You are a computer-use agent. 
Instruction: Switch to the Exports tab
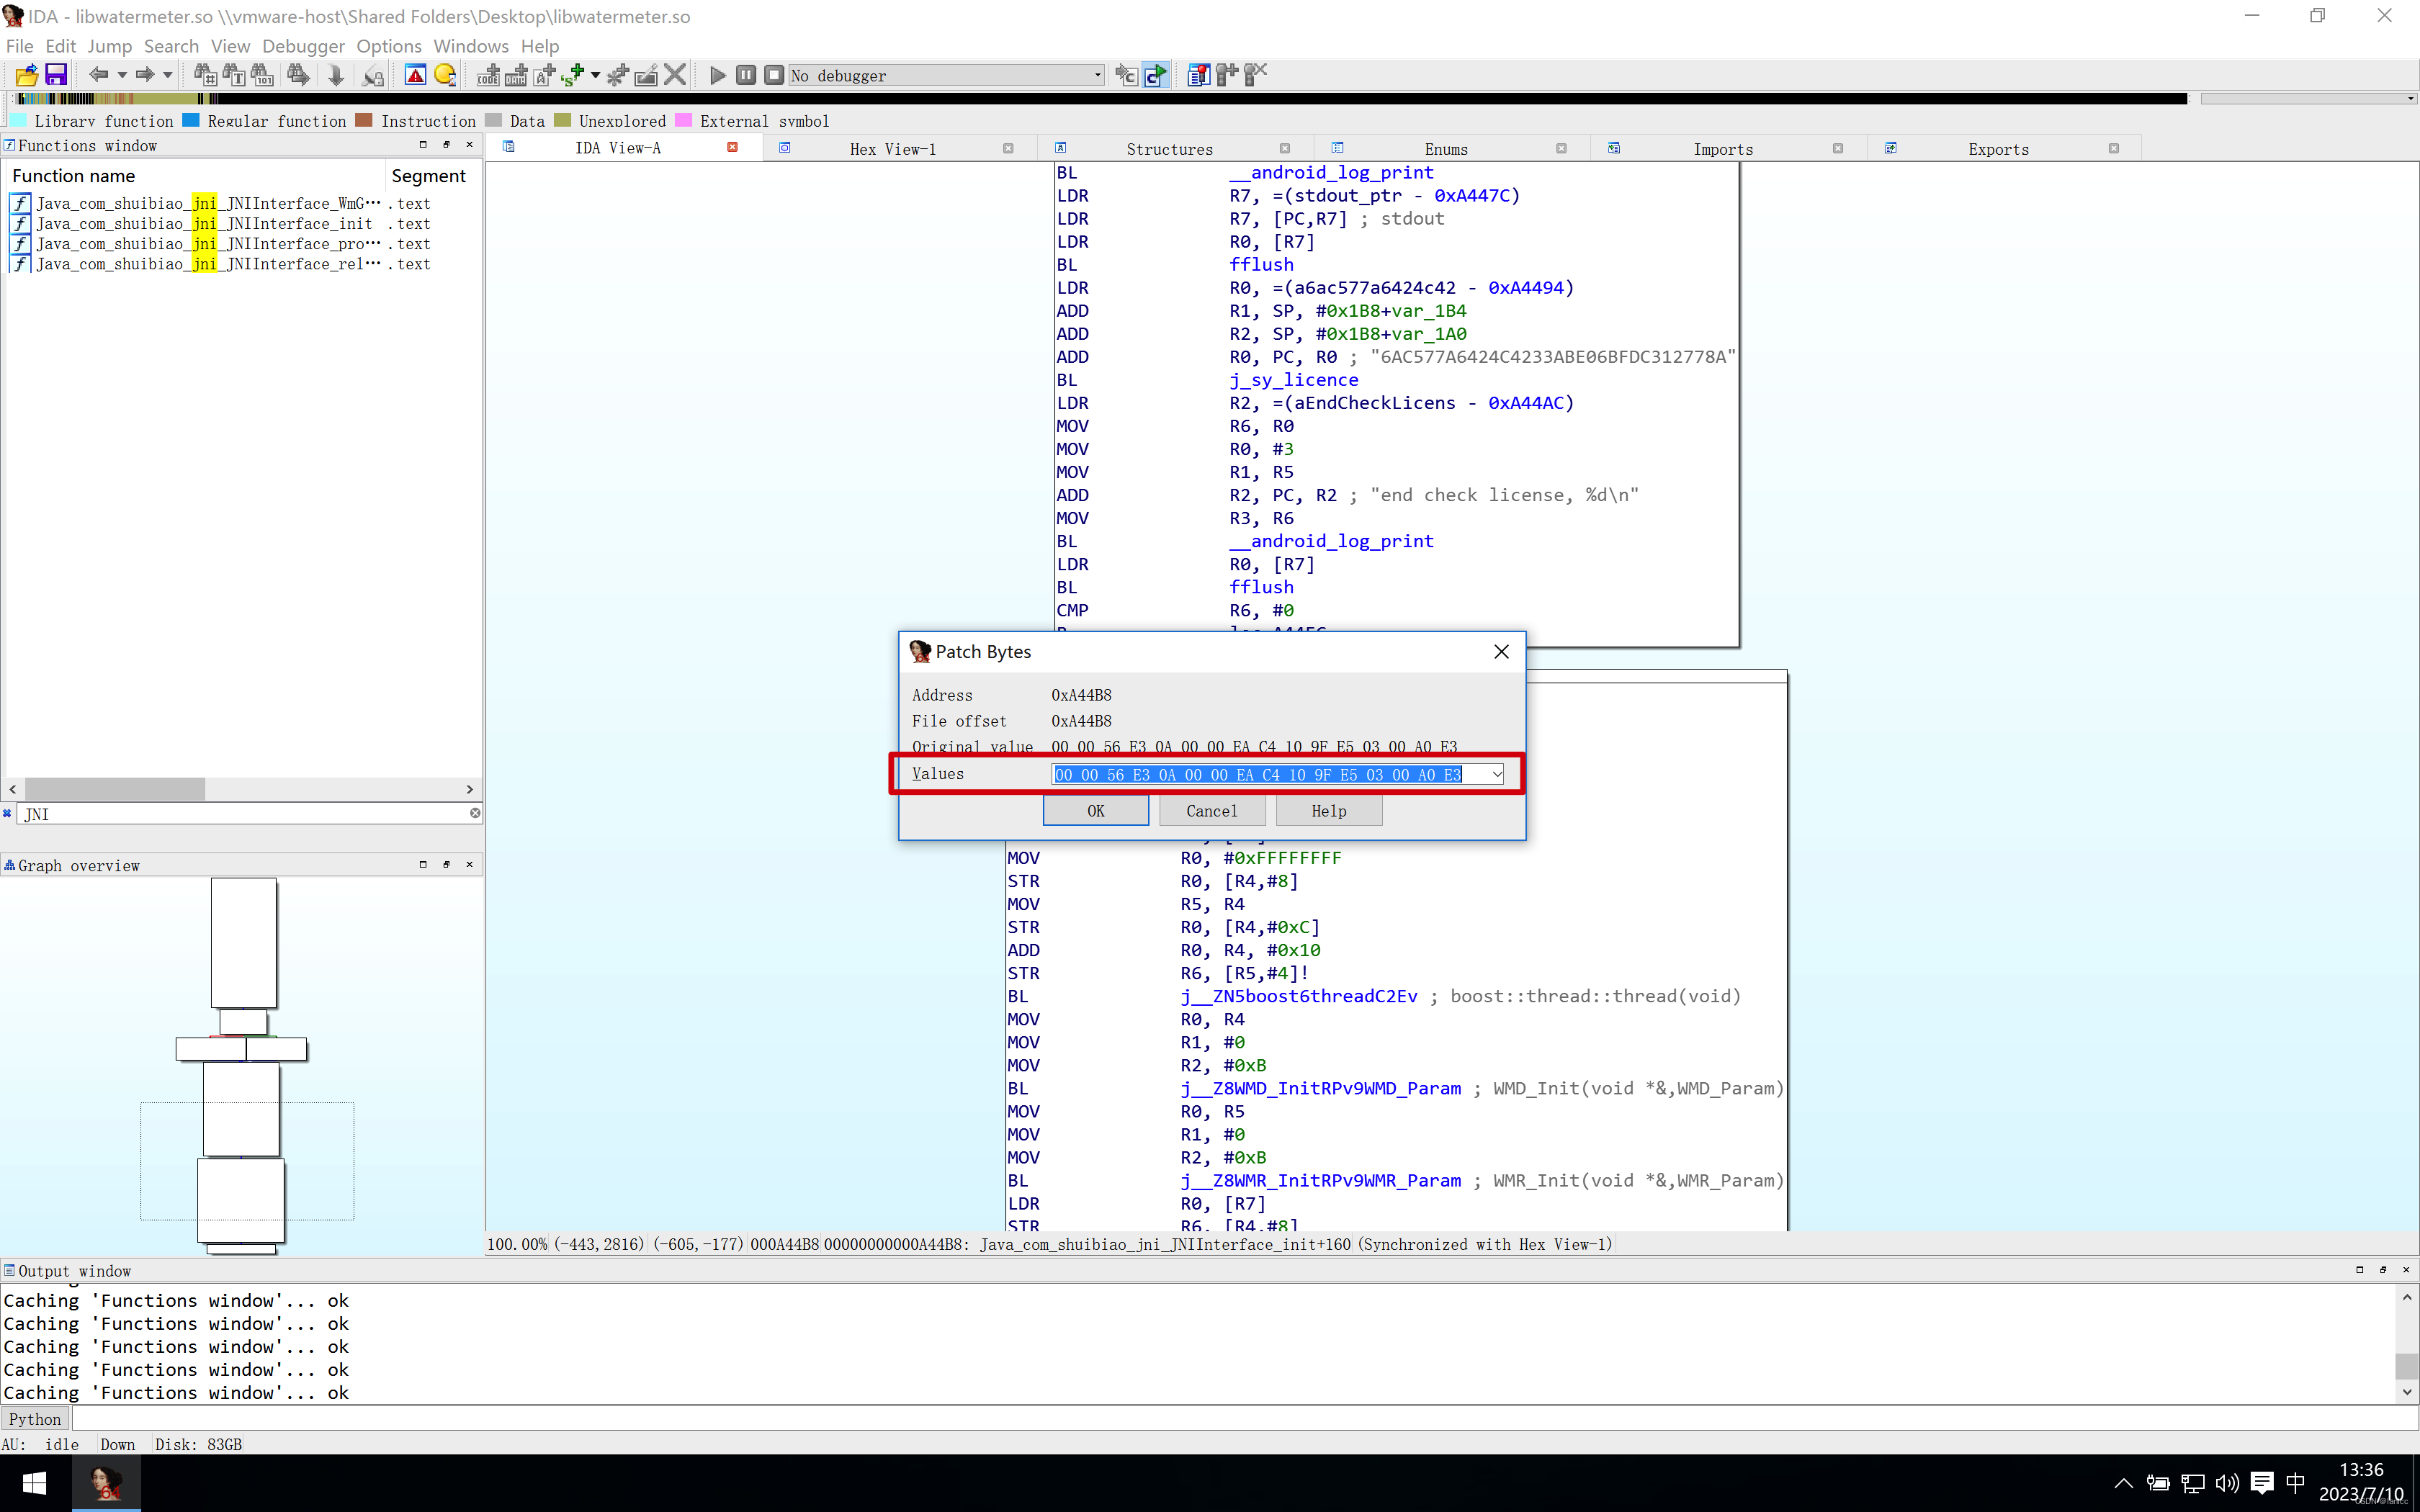[x=1998, y=149]
